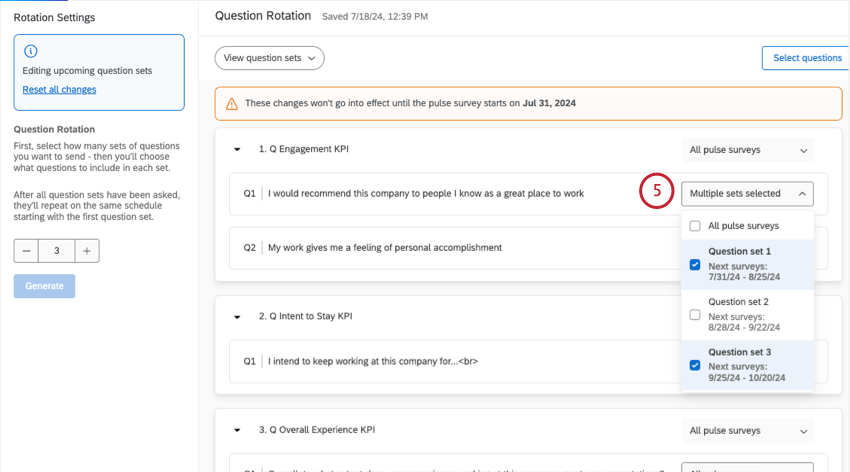Open the Multiple sets selected dropdown
850x472 pixels.
click(x=748, y=193)
